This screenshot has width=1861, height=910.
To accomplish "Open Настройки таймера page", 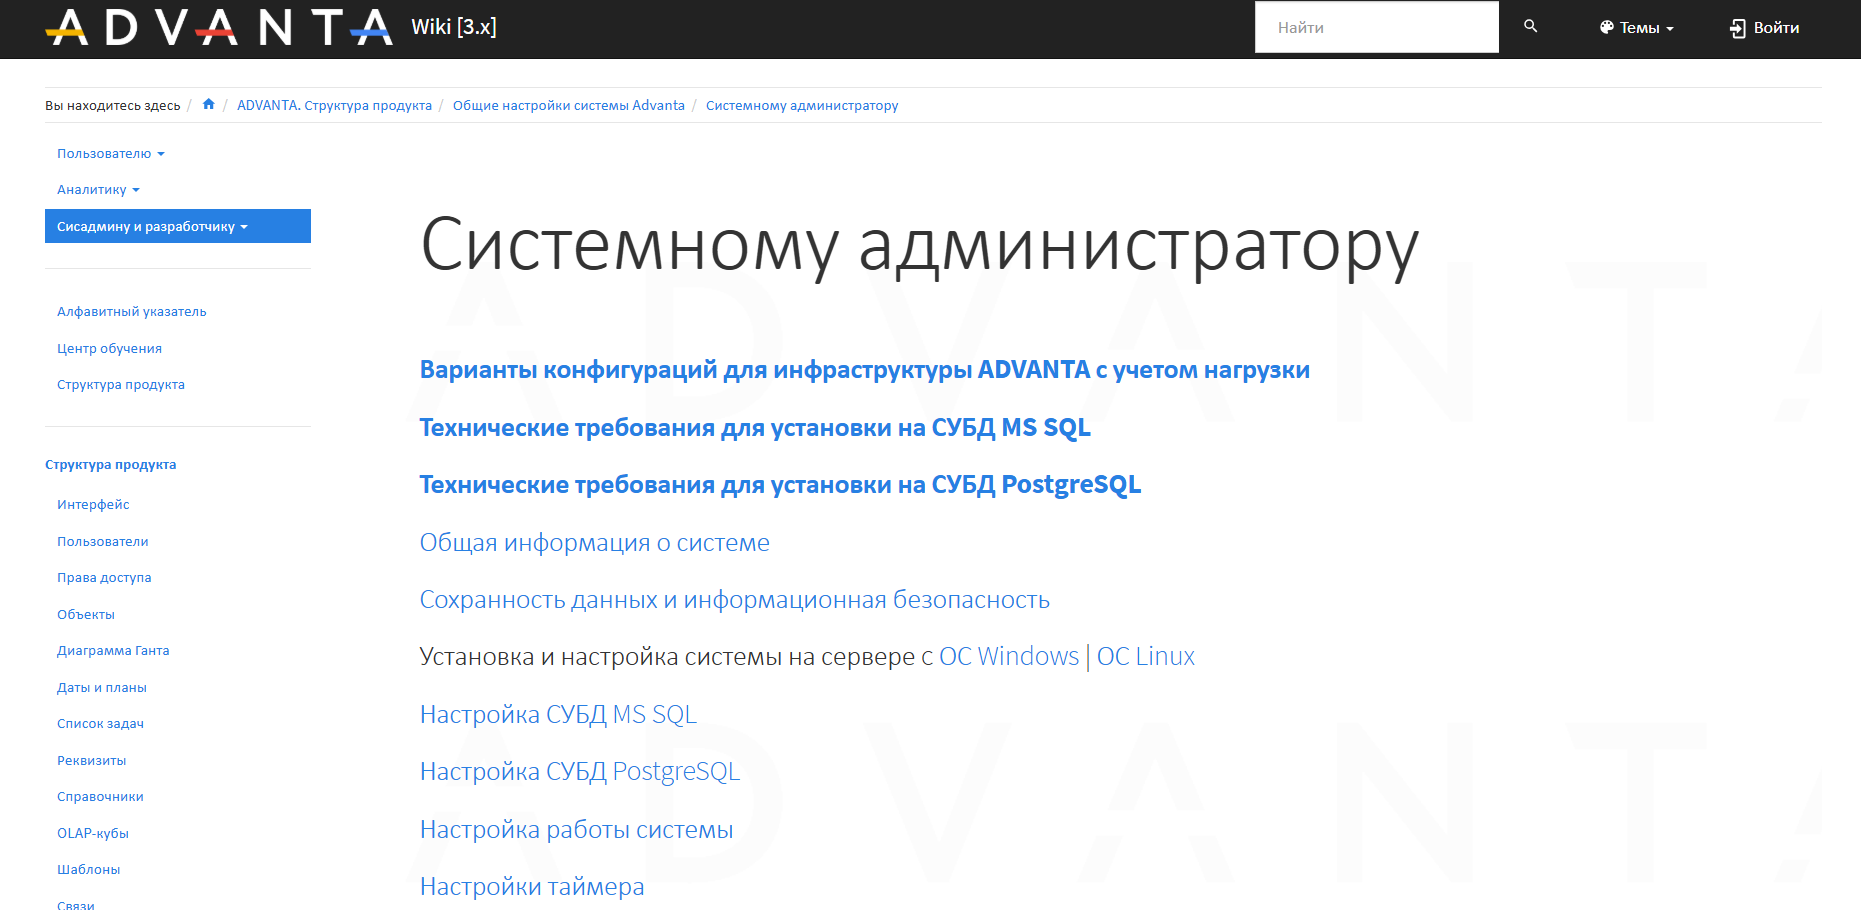I will click(532, 887).
